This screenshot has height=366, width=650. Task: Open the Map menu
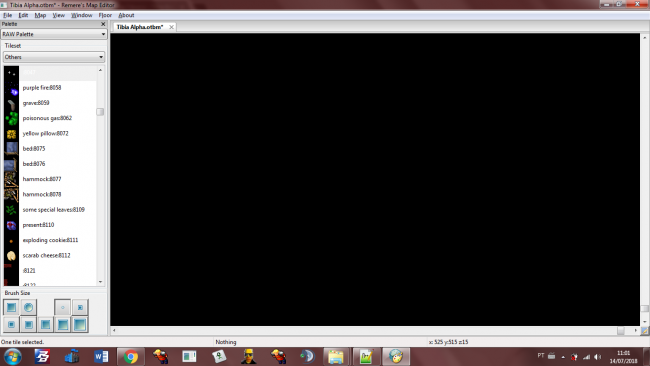(40, 15)
